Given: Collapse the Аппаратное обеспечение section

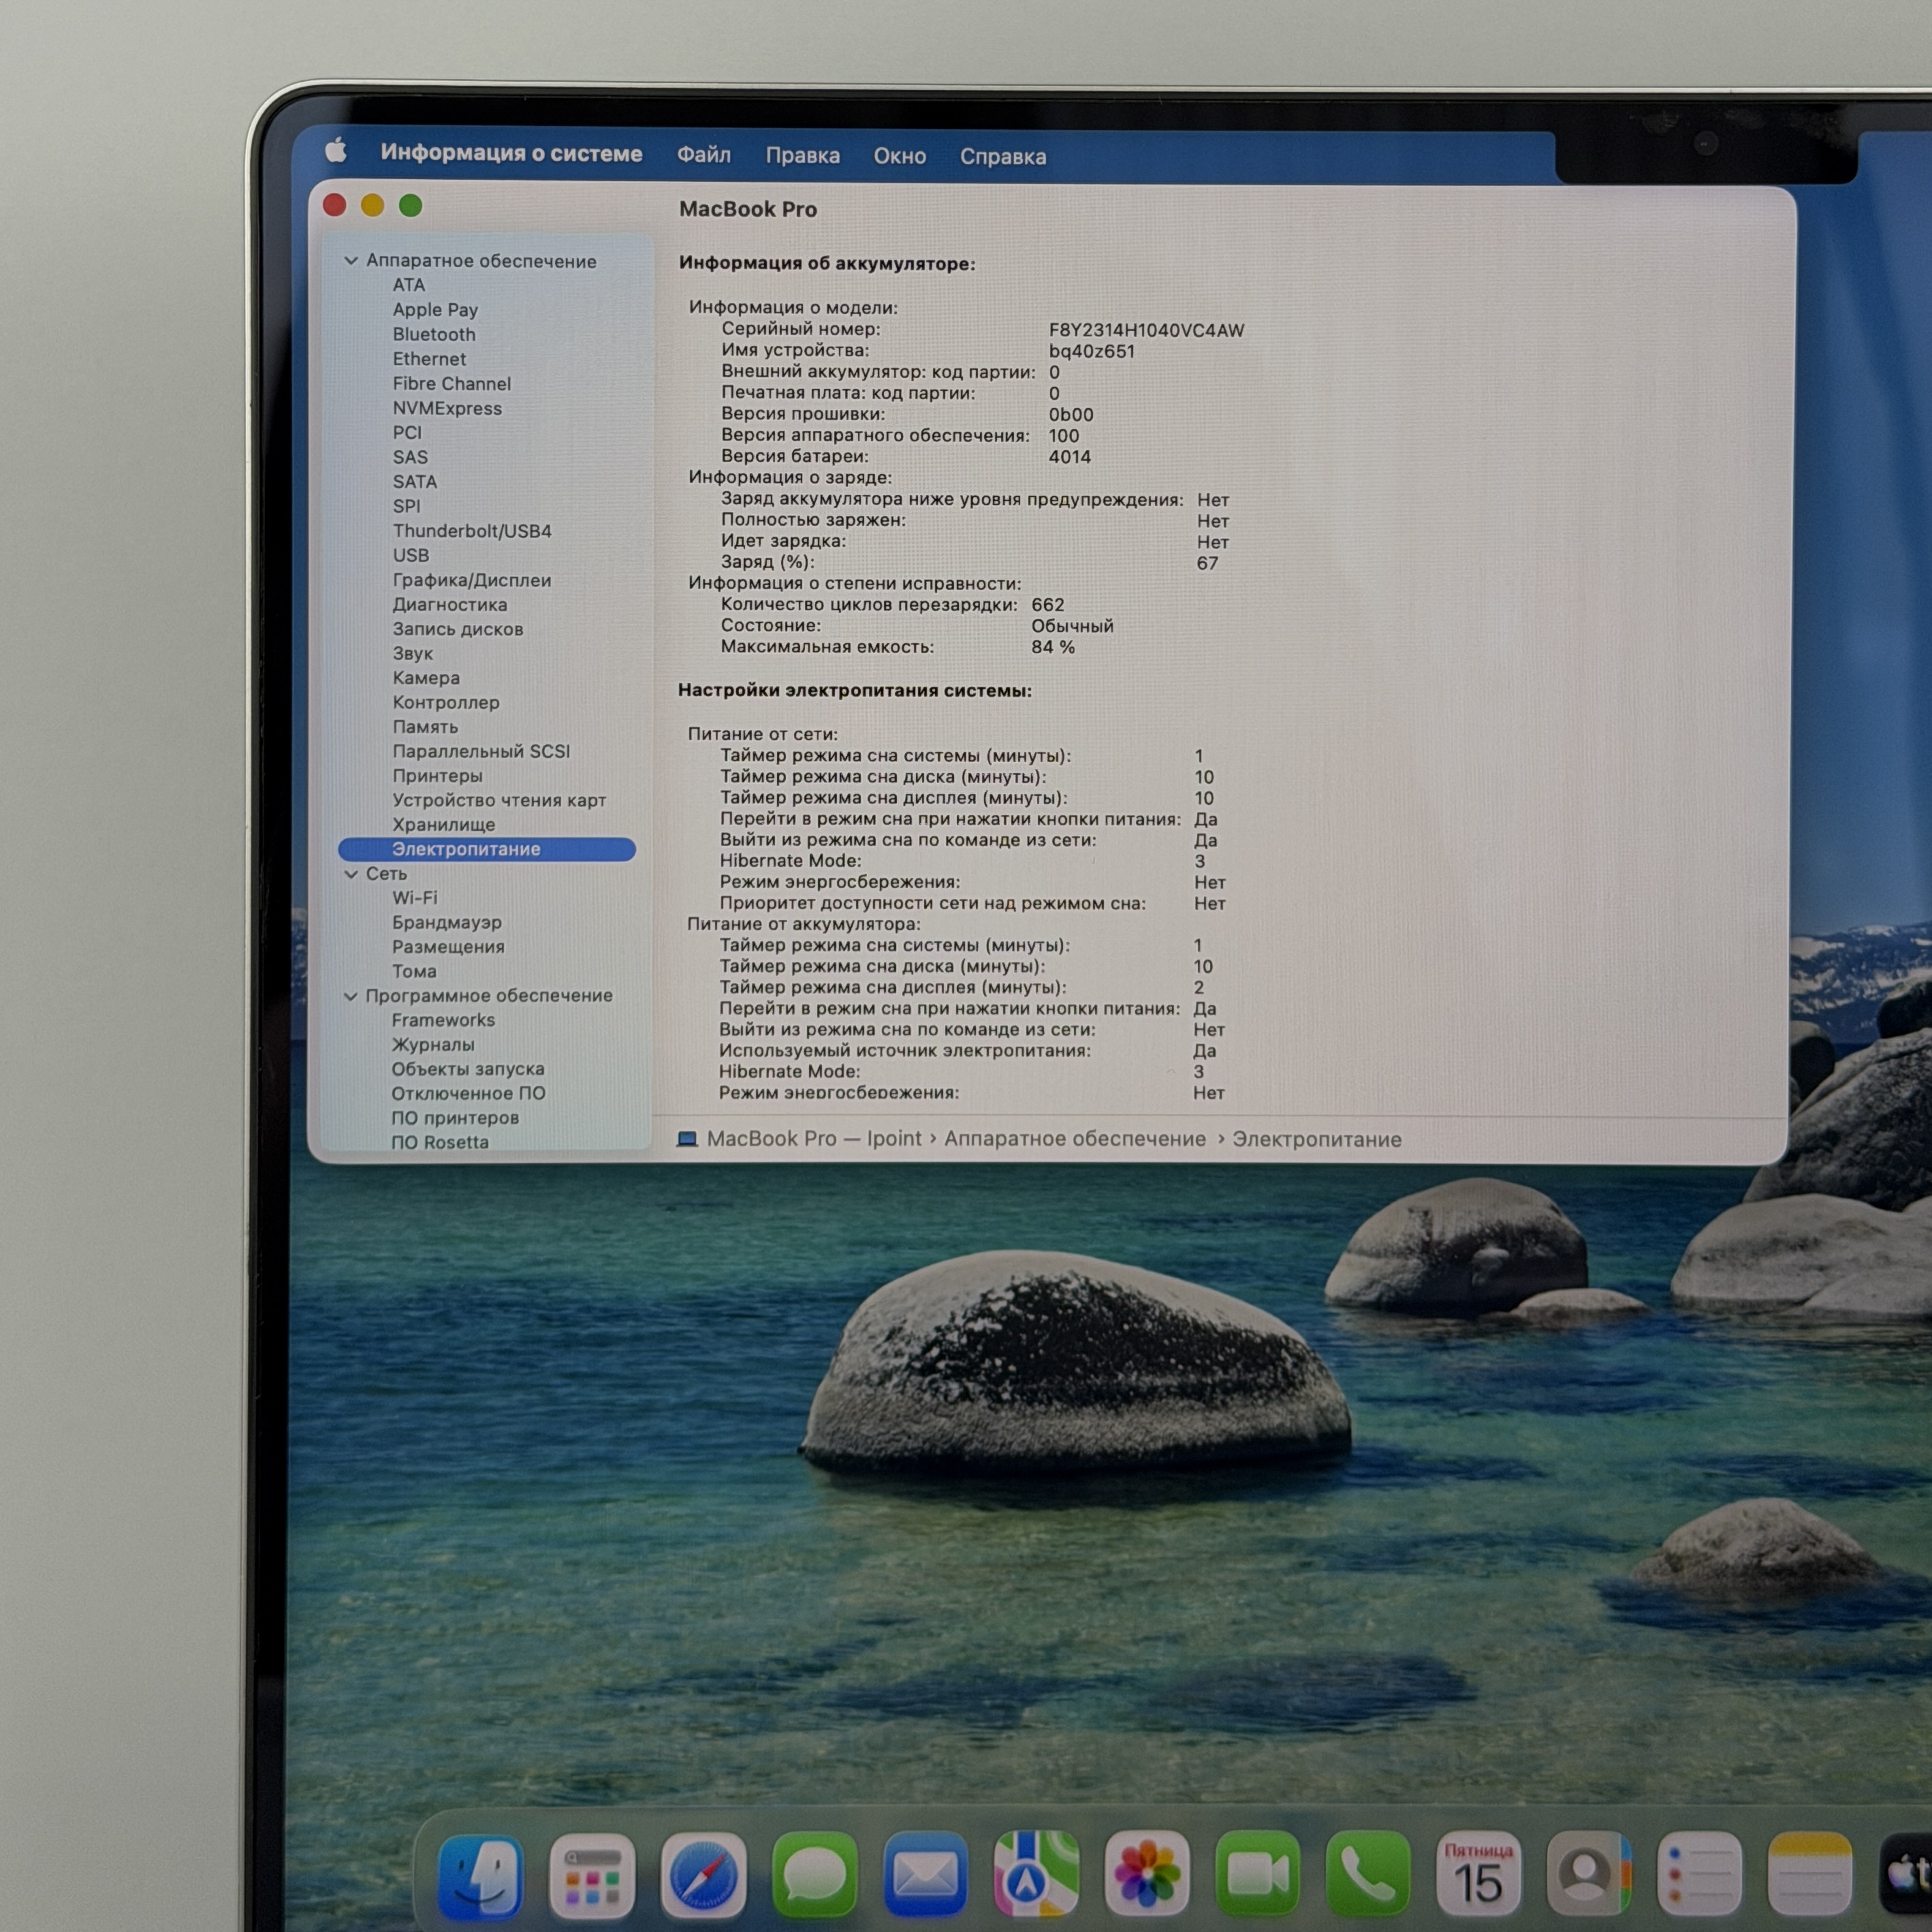Looking at the screenshot, I should pyautogui.click(x=351, y=261).
